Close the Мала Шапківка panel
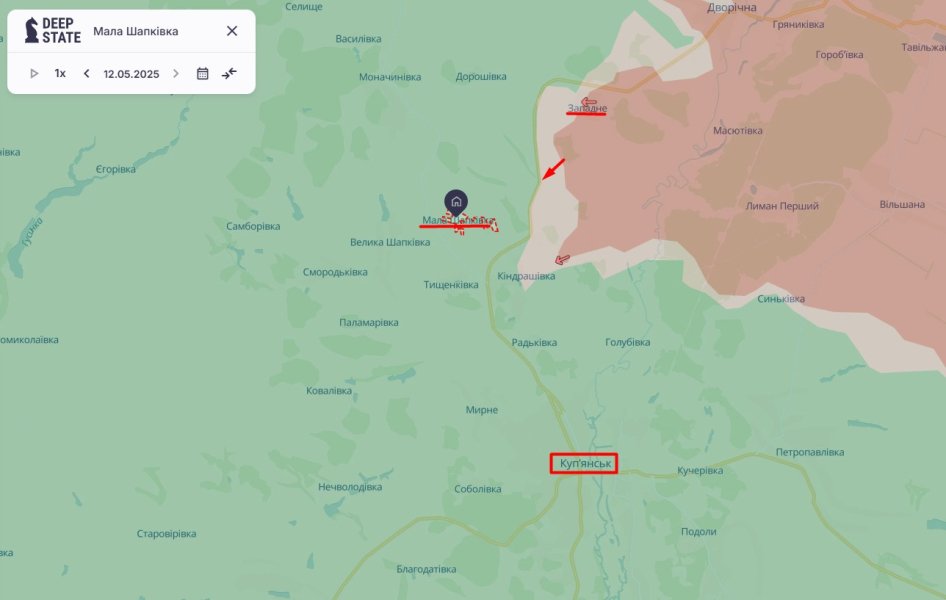946x600 pixels. (232, 31)
